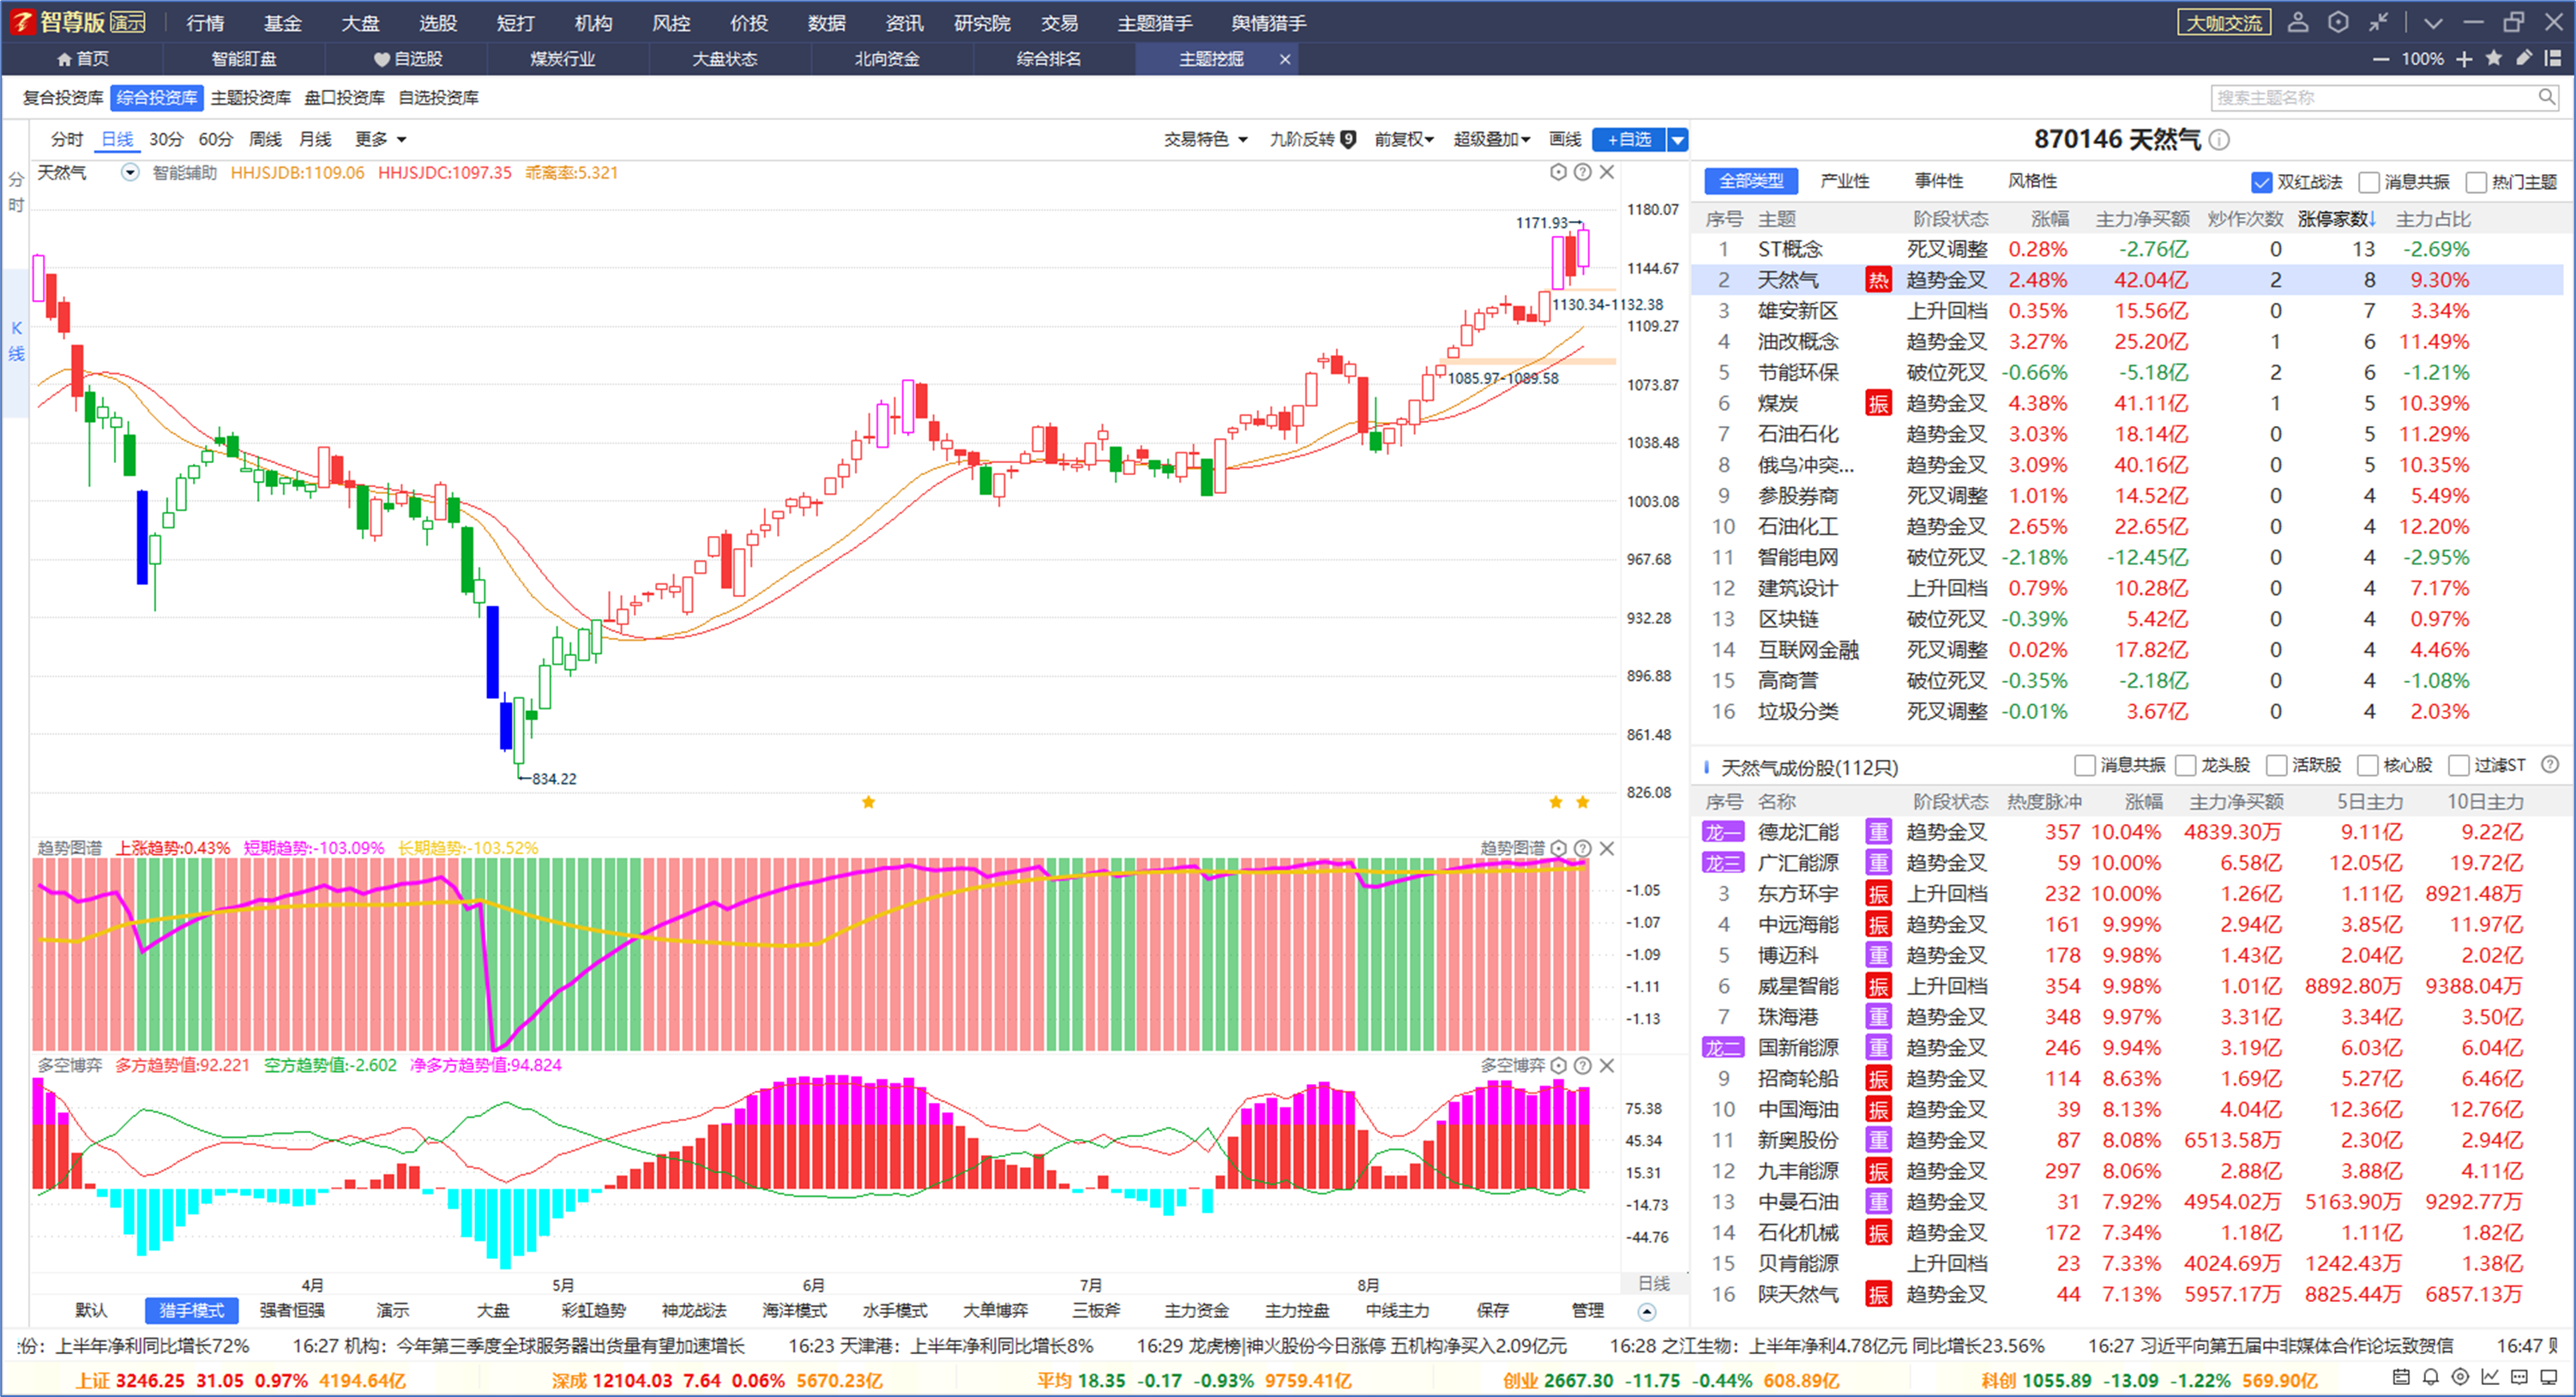Check the 消息共振 checkbox in theme list header
This screenshot has height=1397, width=2576.
[2368, 182]
